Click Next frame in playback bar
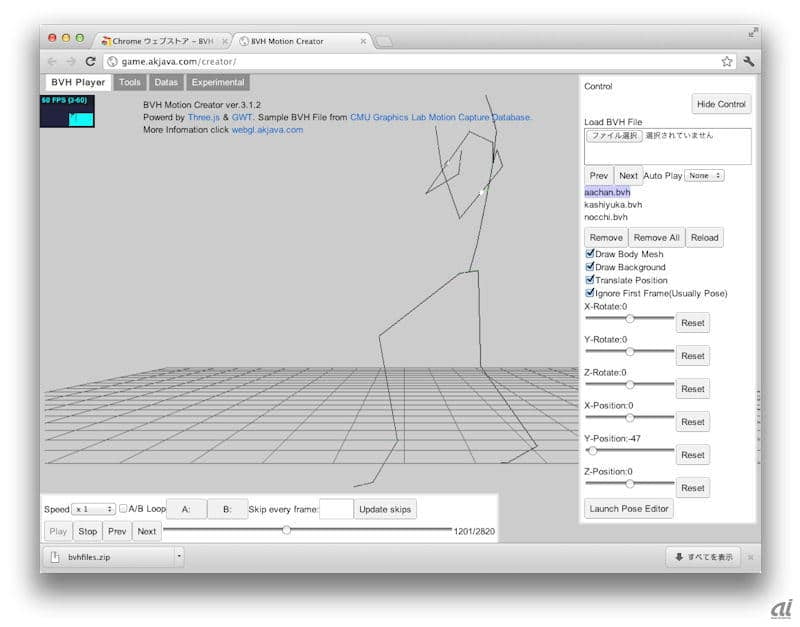Image resolution: width=800 pixels, height=627 pixels. pos(146,532)
